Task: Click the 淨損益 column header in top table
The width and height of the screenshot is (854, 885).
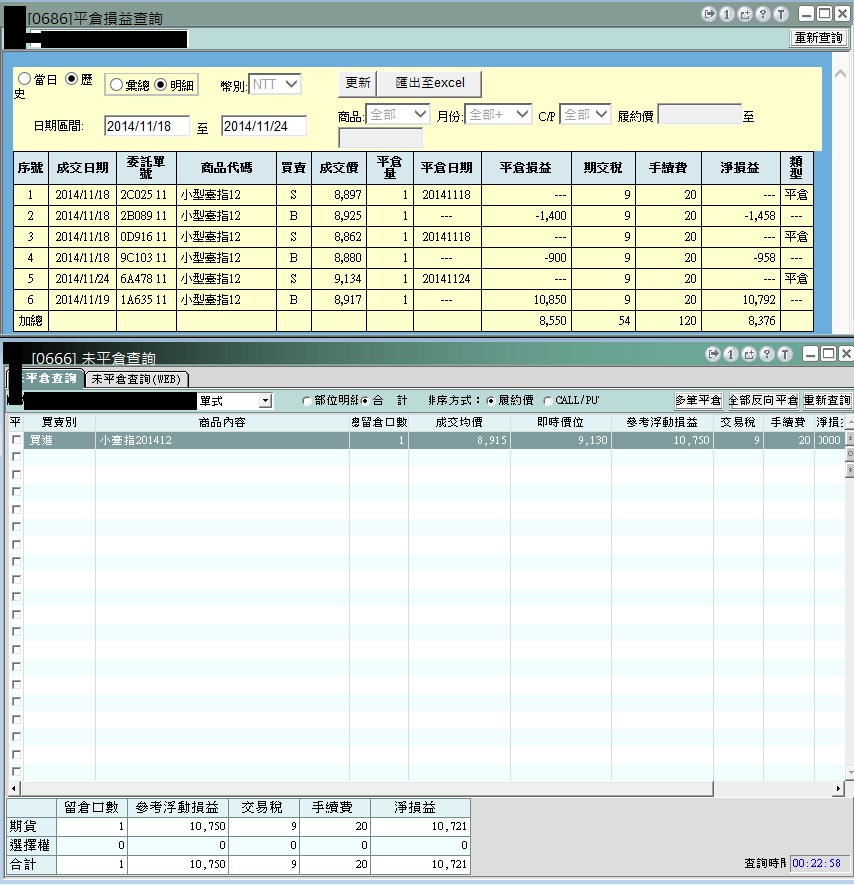Action: (740, 168)
